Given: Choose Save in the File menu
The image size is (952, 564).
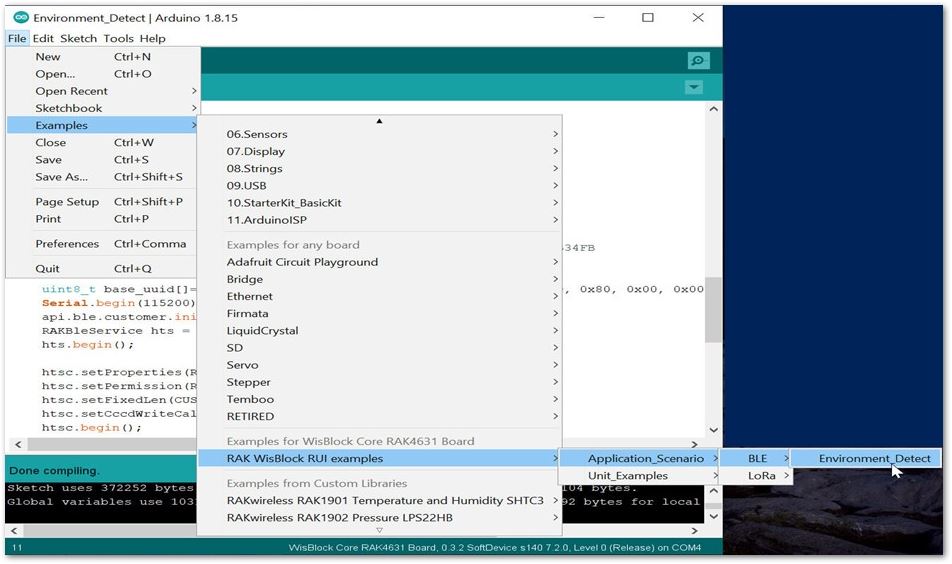Looking at the screenshot, I should pos(103,160).
